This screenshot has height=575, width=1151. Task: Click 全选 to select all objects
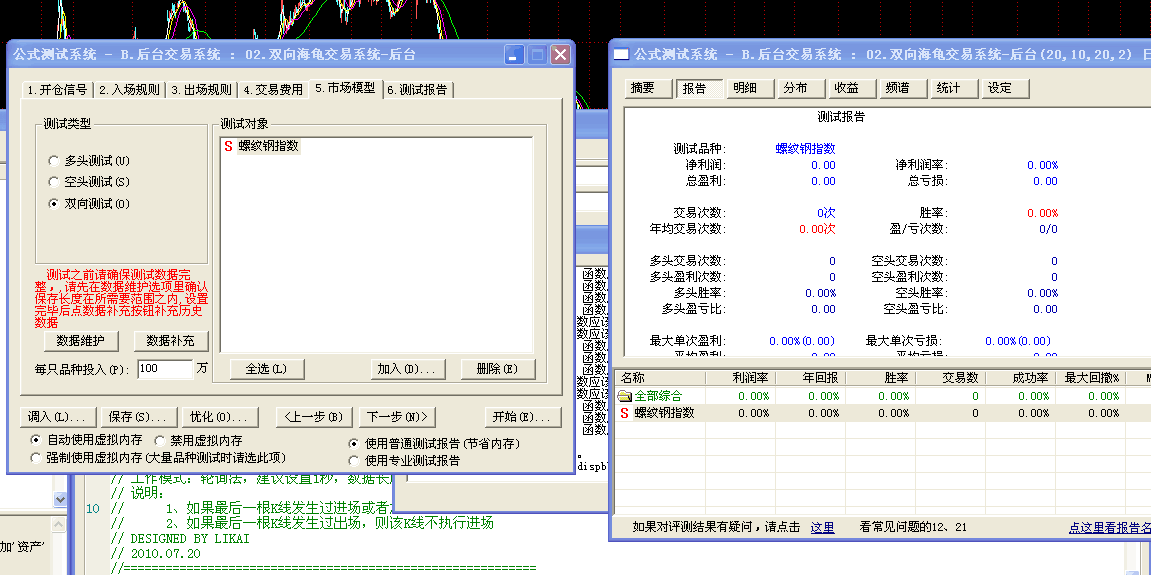click(265, 369)
